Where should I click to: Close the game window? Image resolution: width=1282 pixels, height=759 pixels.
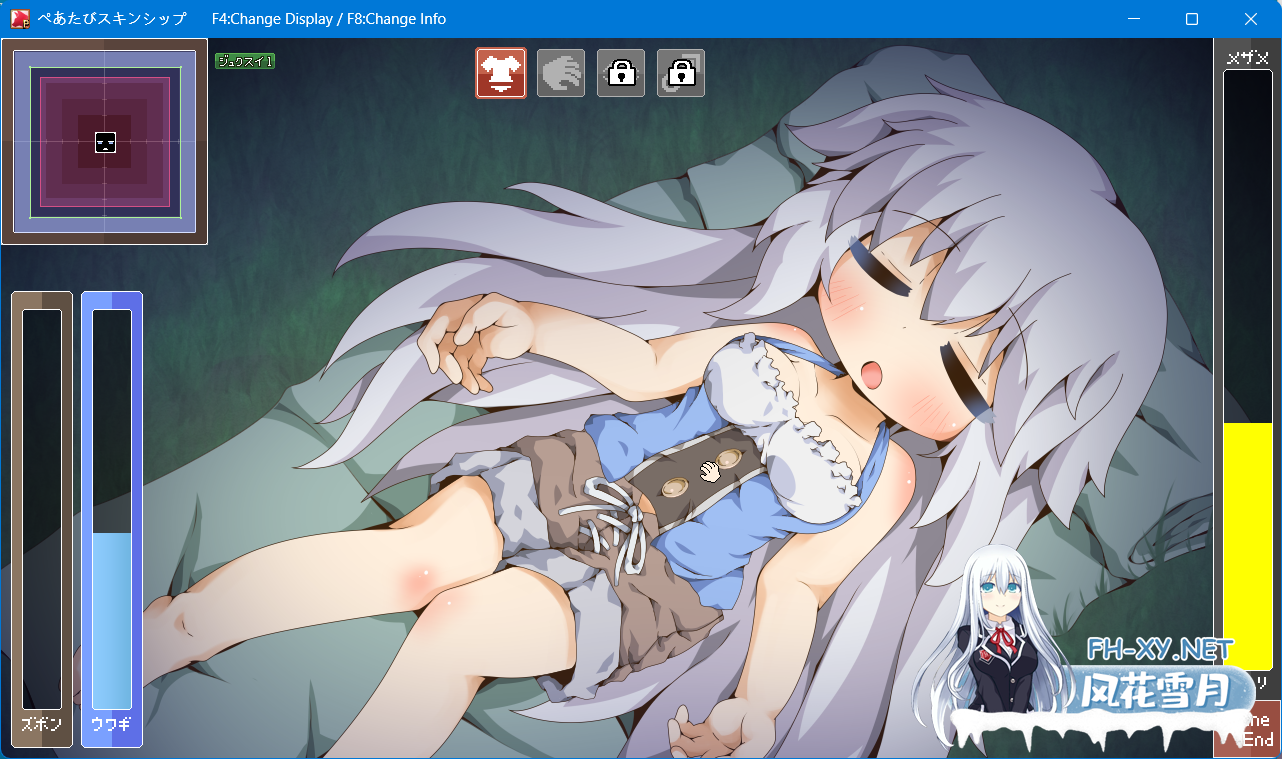[1251, 19]
